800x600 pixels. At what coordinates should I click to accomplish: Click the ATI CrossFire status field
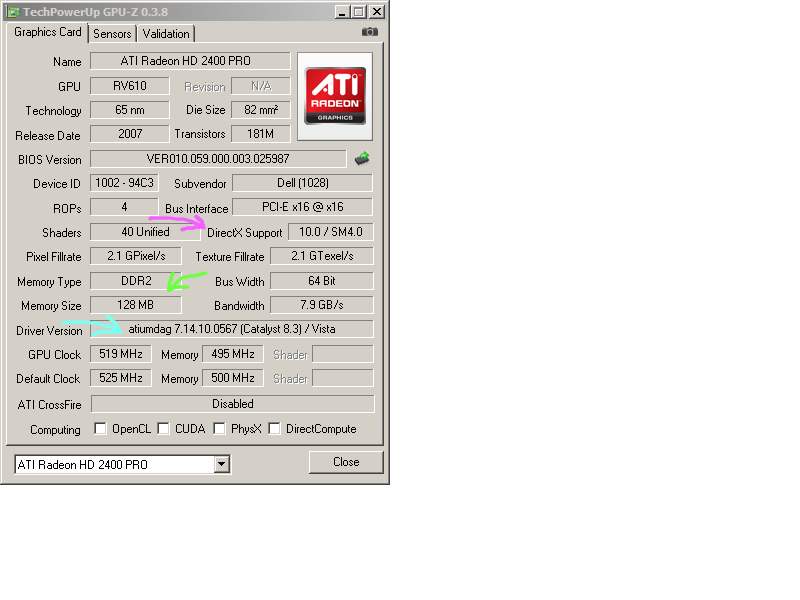click(x=232, y=404)
